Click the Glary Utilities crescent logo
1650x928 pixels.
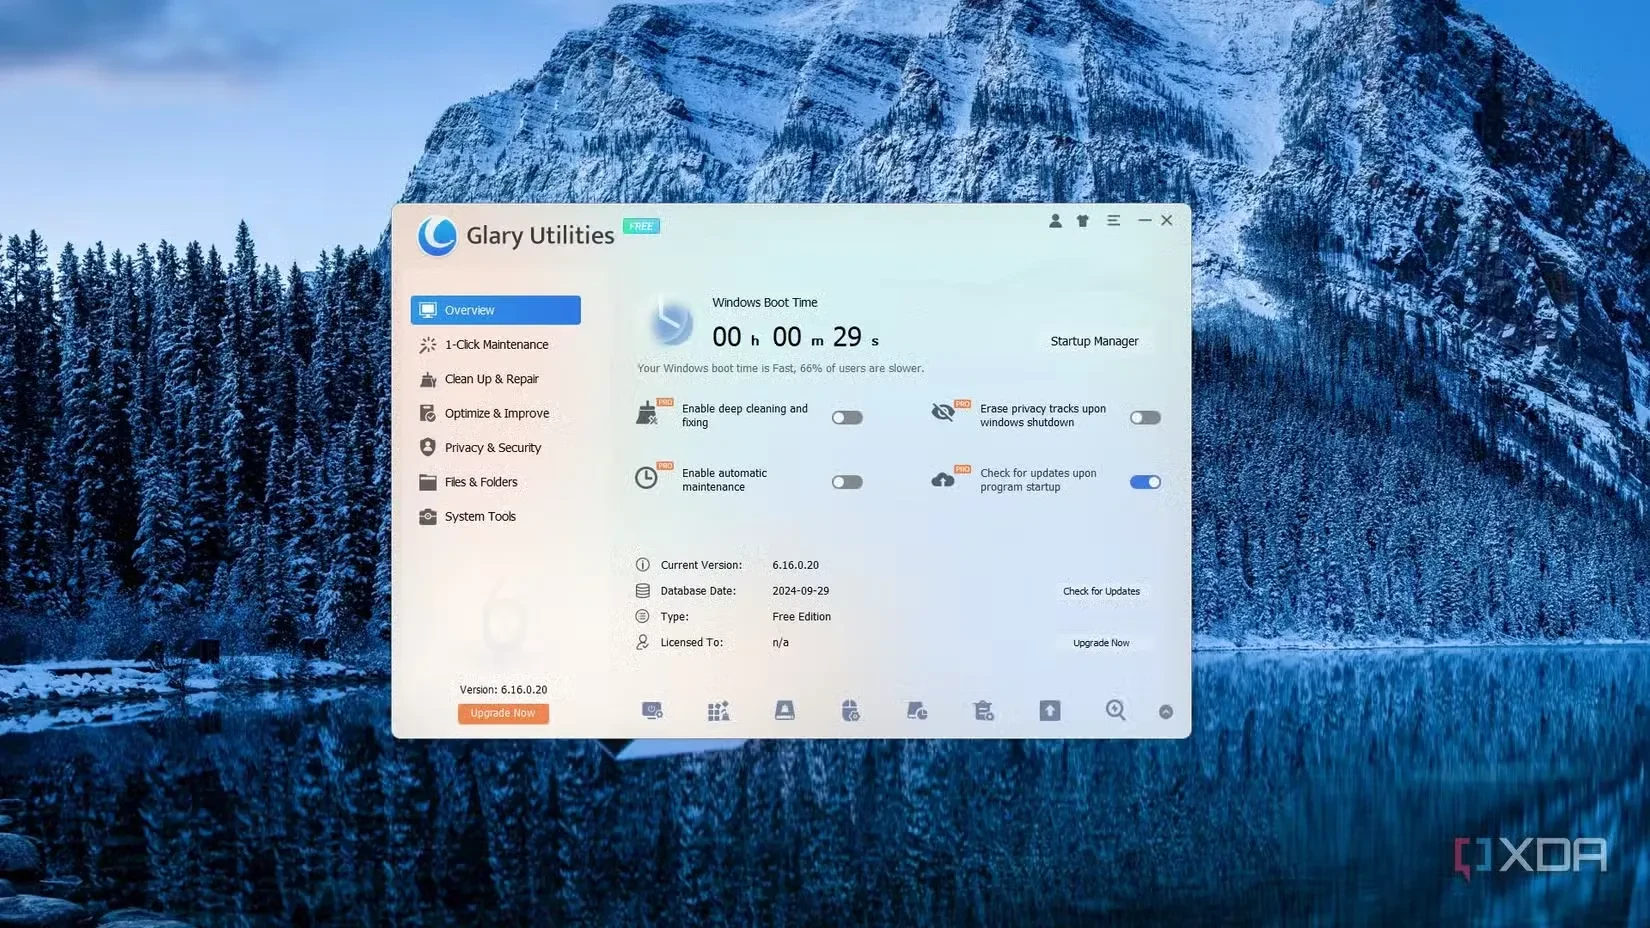tap(437, 237)
